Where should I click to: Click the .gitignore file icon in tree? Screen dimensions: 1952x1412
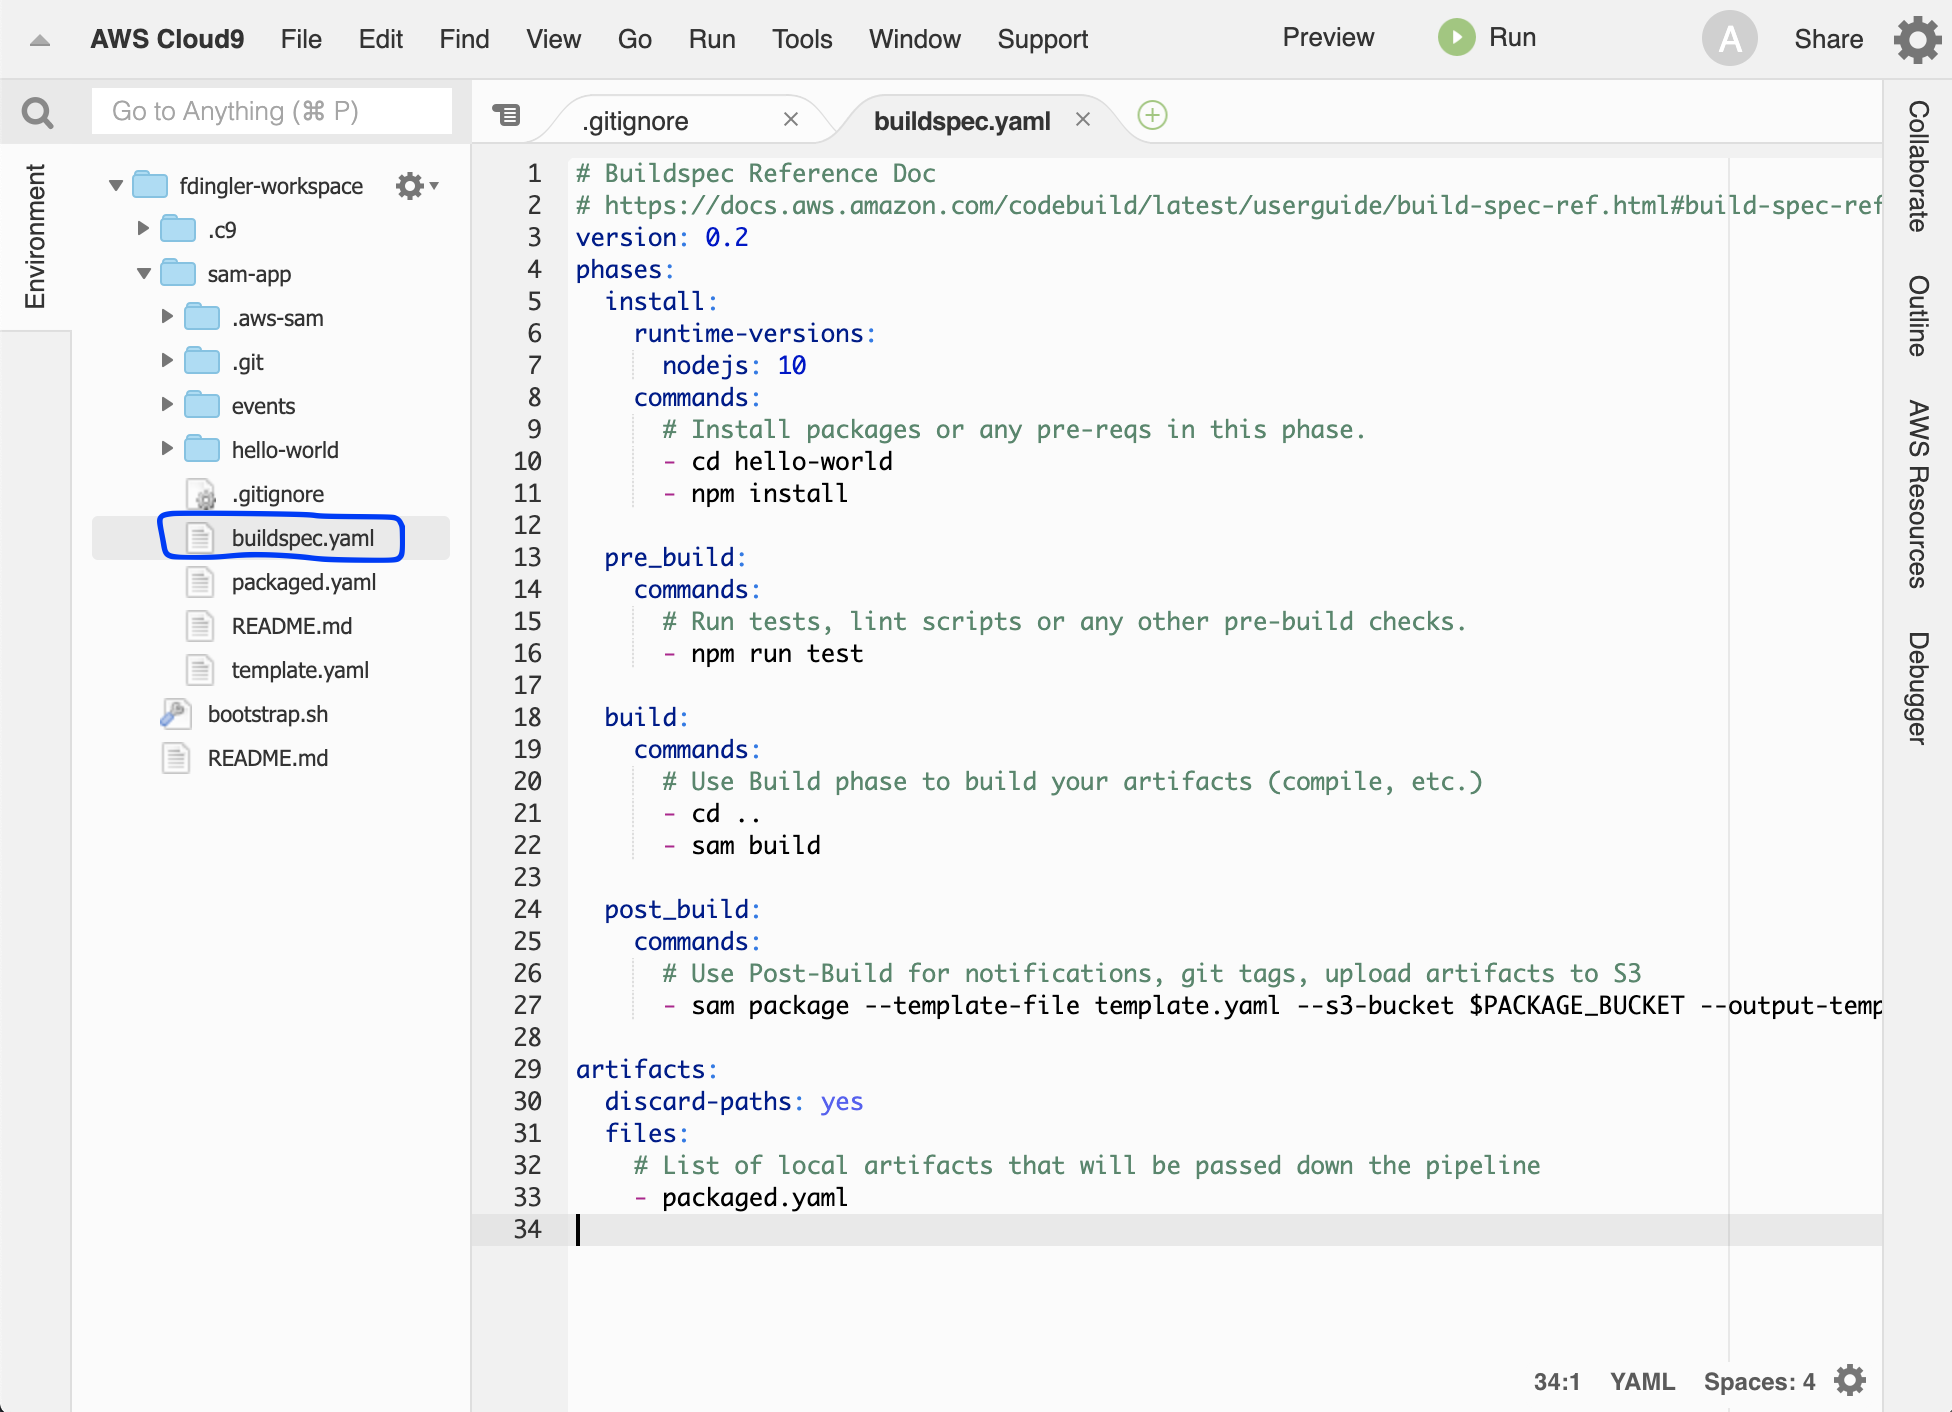(x=201, y=494)
